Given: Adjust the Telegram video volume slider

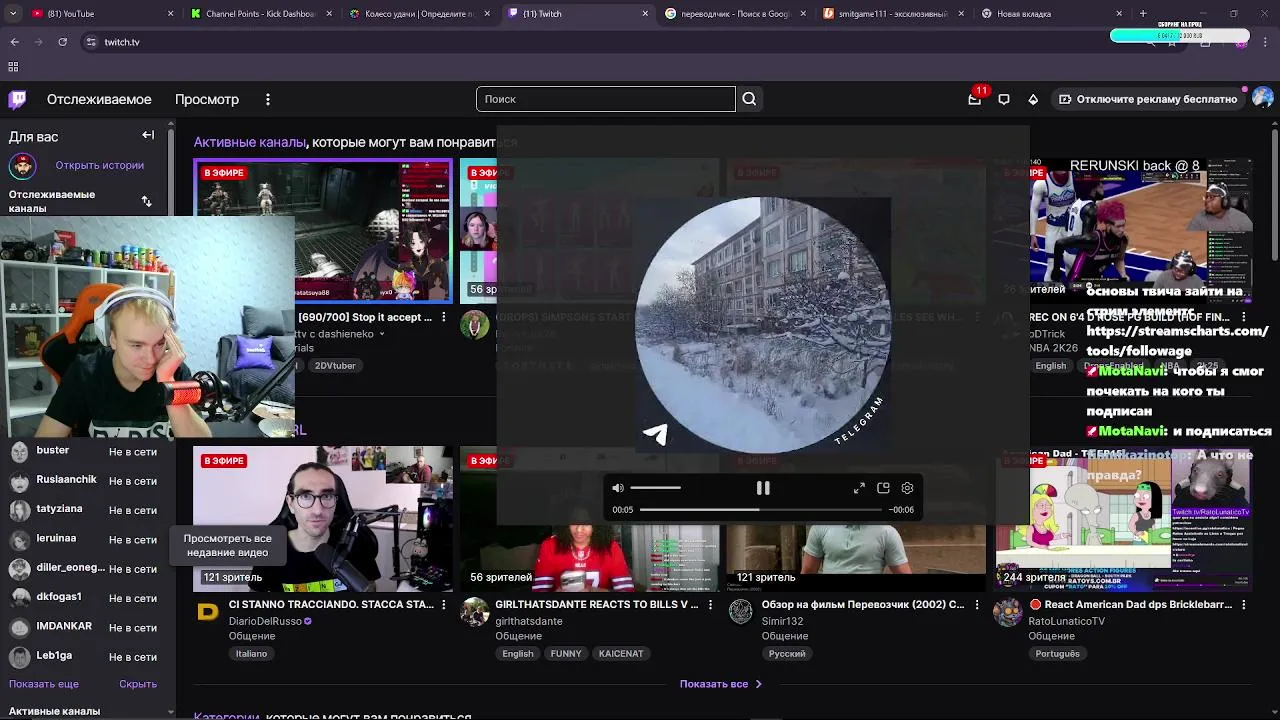Looking at the screenshot, I should pyautogui.click(x=655, y=488).
